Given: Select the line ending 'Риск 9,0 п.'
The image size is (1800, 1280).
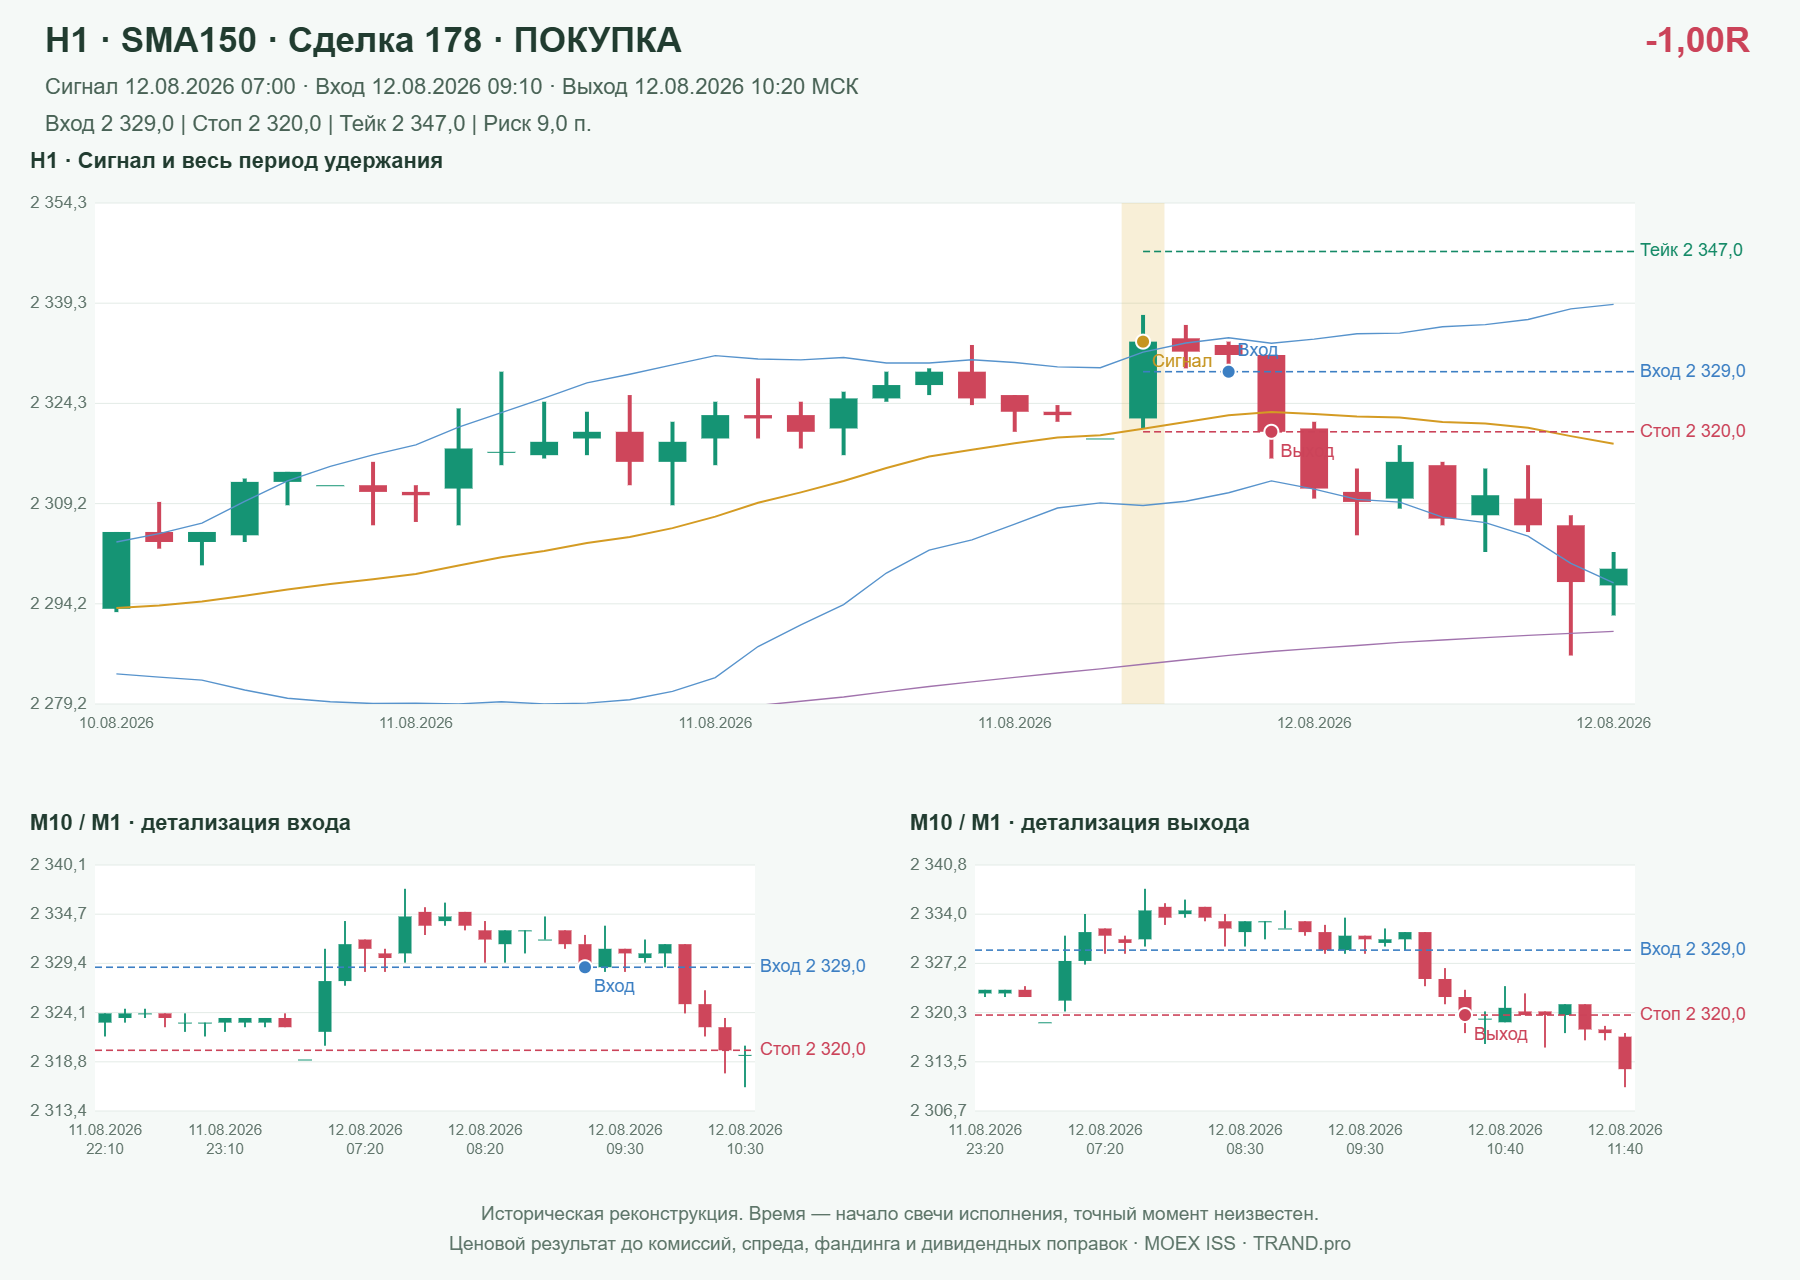Looking at the screenshot, I should click(x=318, y=124).
